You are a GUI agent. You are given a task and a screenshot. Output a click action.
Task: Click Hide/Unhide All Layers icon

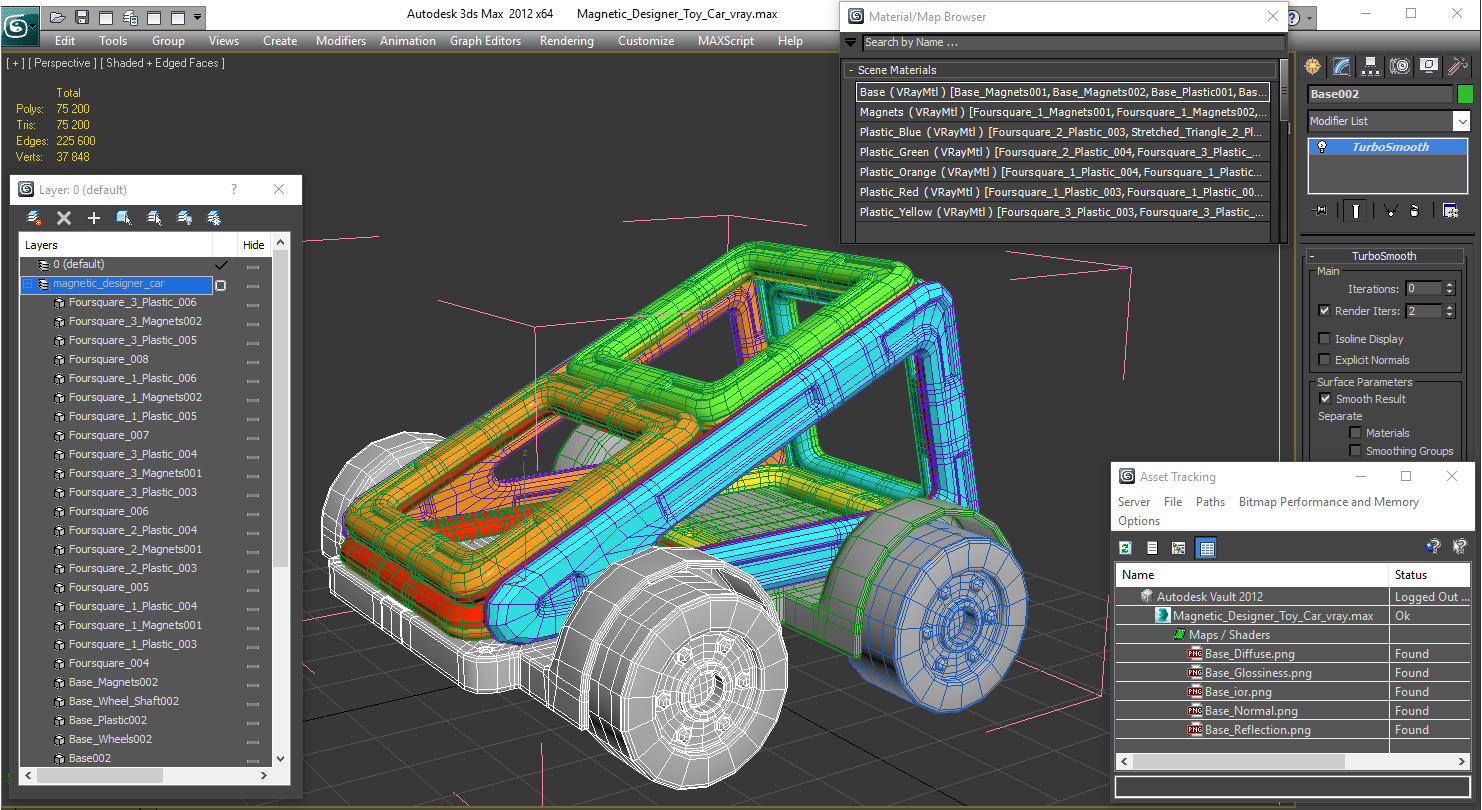pyautogui.click(x=184, y=218)
